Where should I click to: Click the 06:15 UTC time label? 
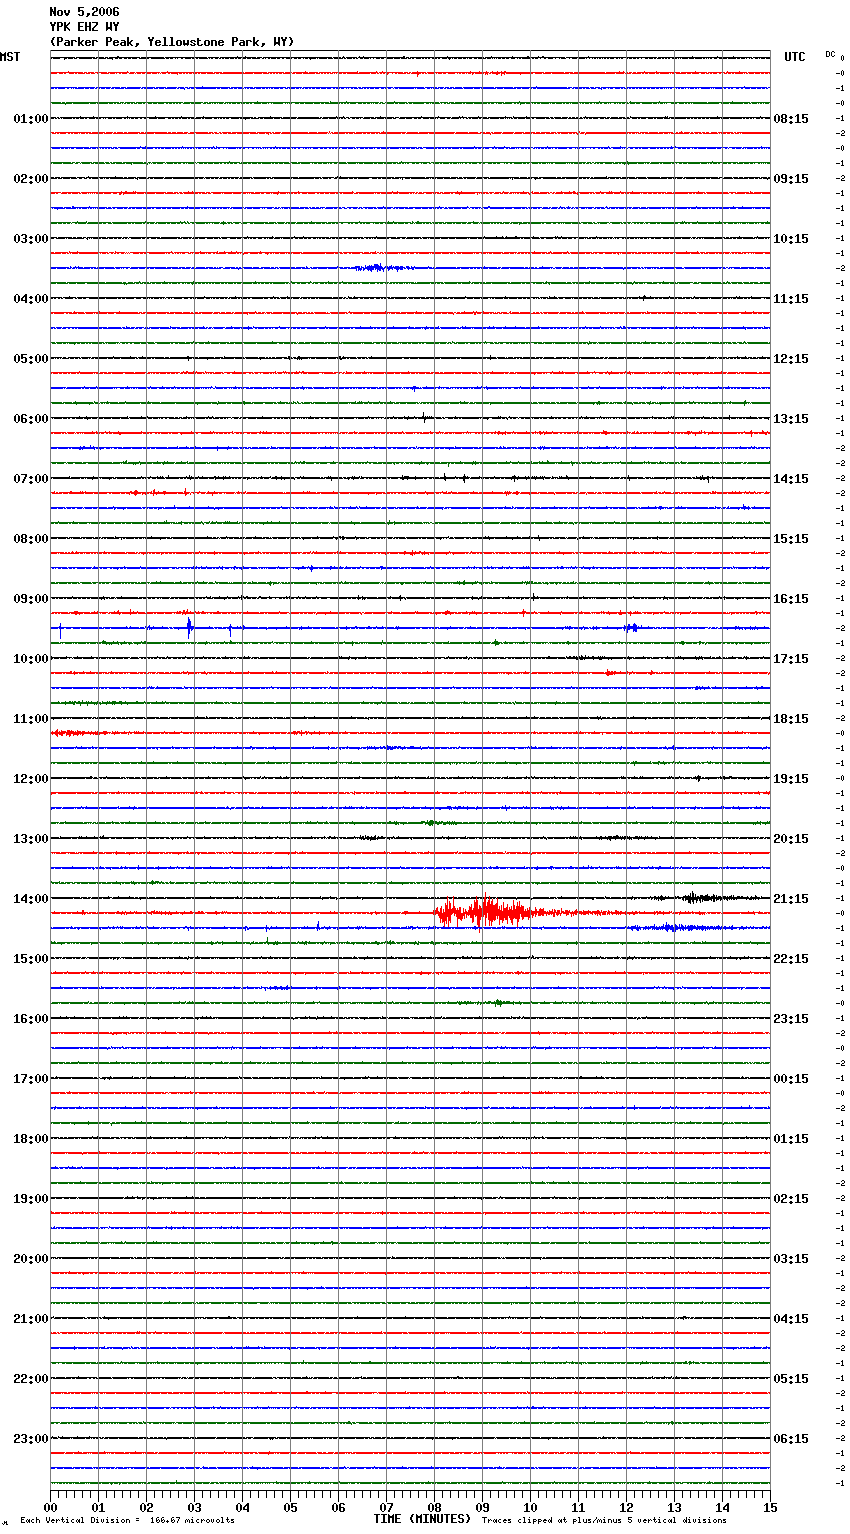point(791,1439)
